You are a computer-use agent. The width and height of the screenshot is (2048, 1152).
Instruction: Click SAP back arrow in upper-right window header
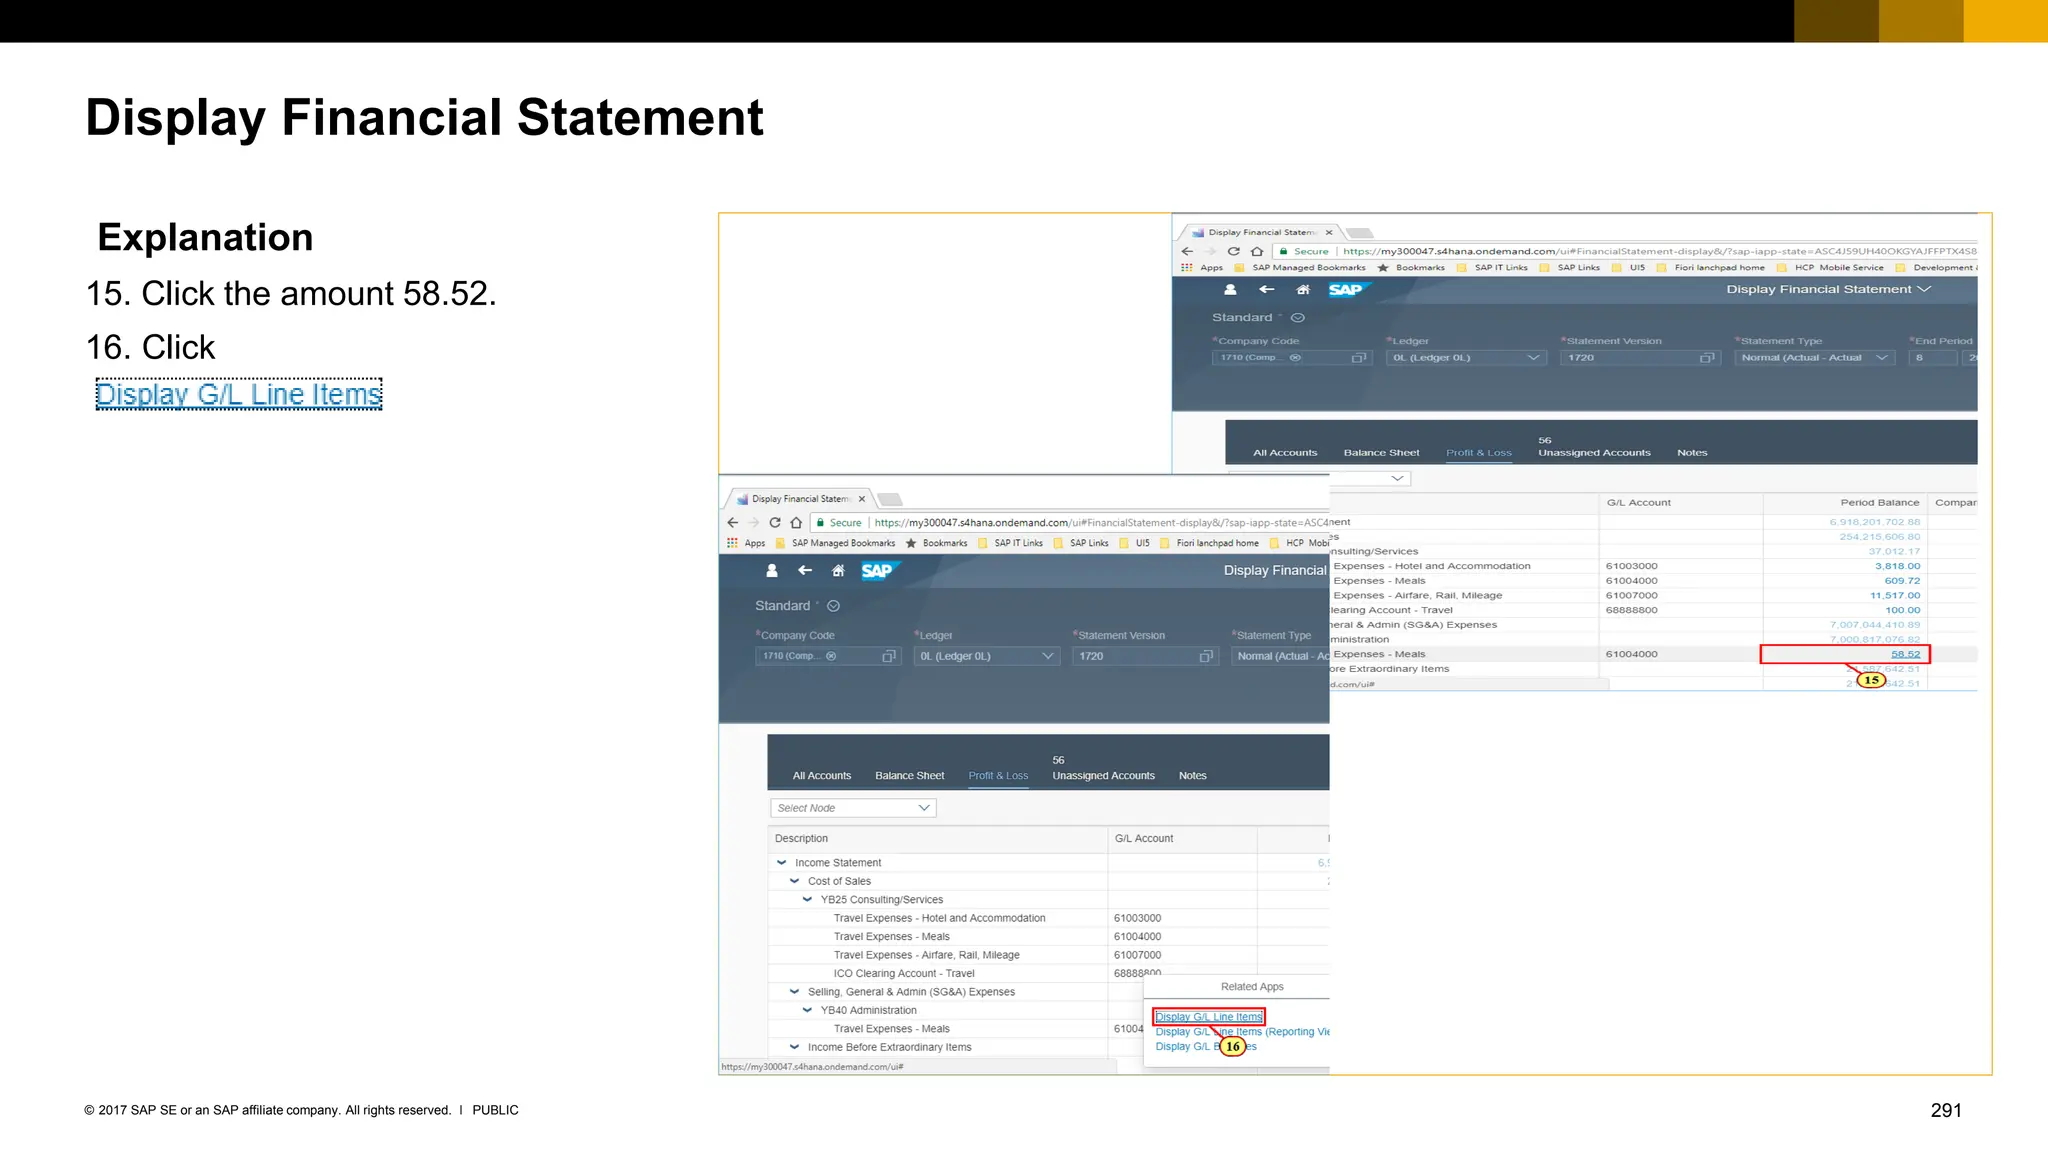pyautogui.click(x=1267, y=289)
